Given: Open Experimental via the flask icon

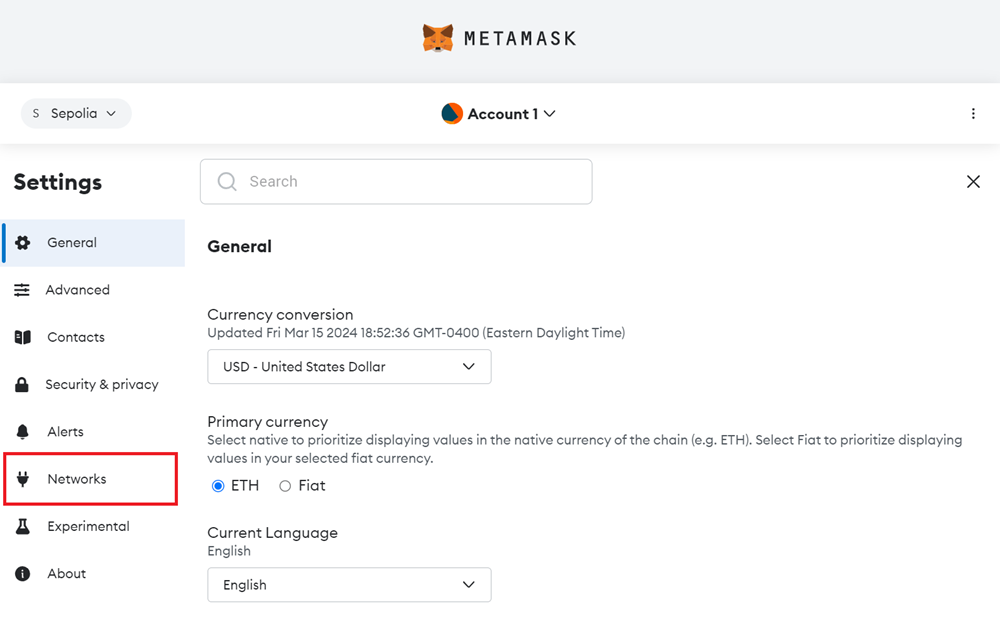Looking at the screenshot, I should [23, 526].
